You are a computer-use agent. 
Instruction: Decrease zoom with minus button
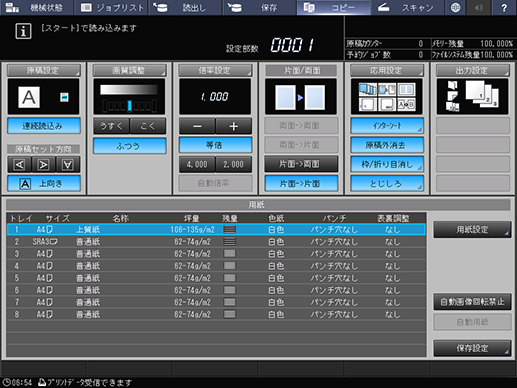pyautogui.click(x=197, y=126)
